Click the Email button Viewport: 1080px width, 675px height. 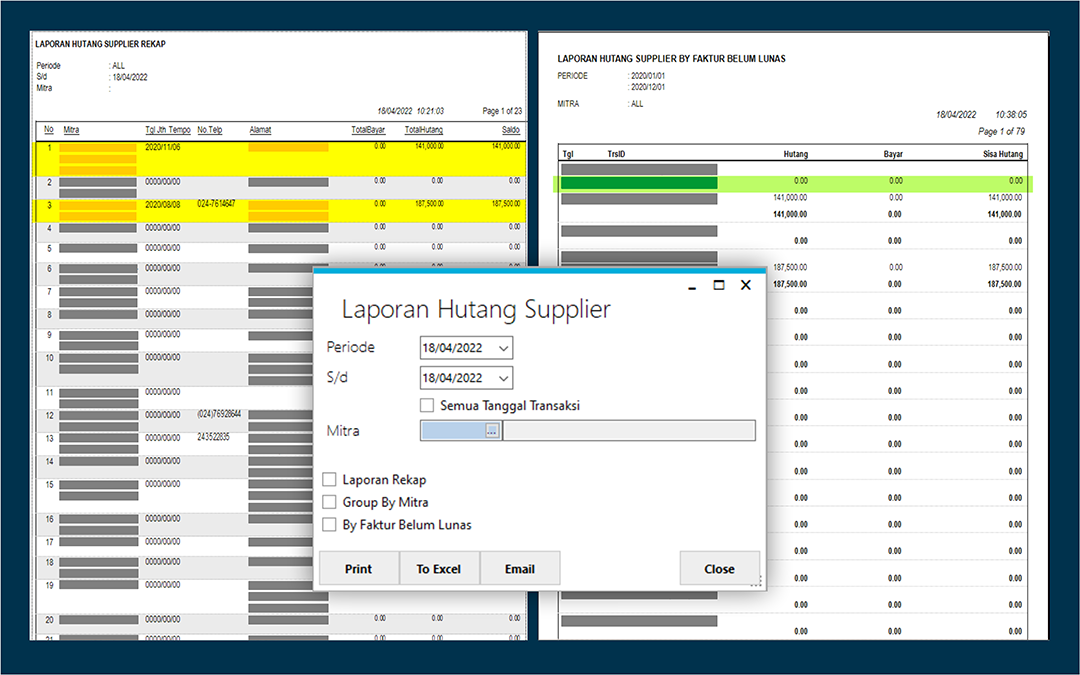[x=520, y=568]
